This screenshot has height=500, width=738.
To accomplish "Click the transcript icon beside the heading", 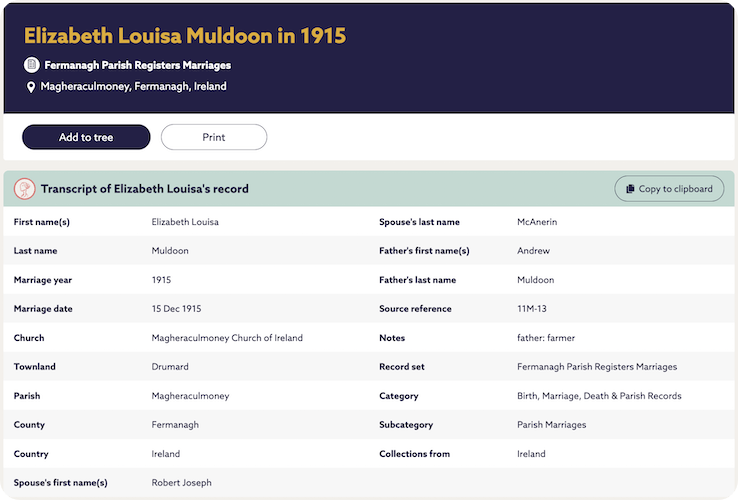I will pos(25,188).
